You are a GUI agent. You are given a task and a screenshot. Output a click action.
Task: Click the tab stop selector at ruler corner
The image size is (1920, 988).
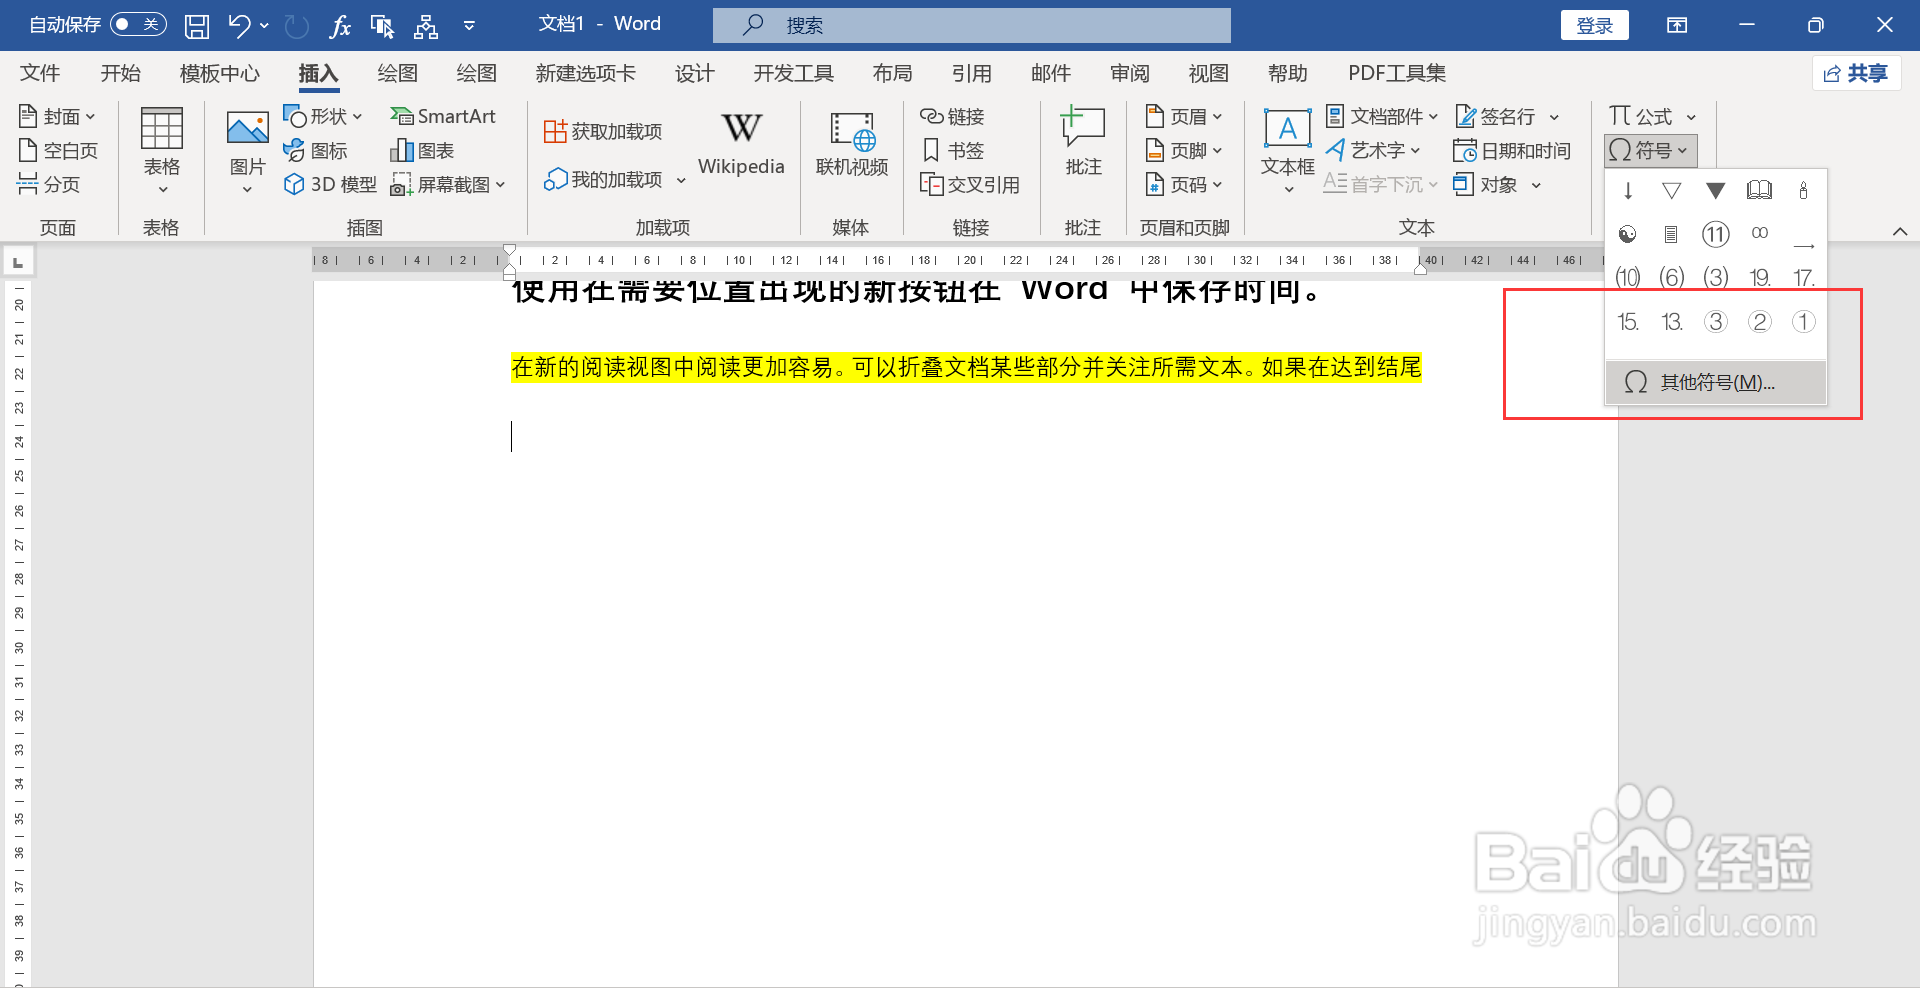[x=18, y=262]
